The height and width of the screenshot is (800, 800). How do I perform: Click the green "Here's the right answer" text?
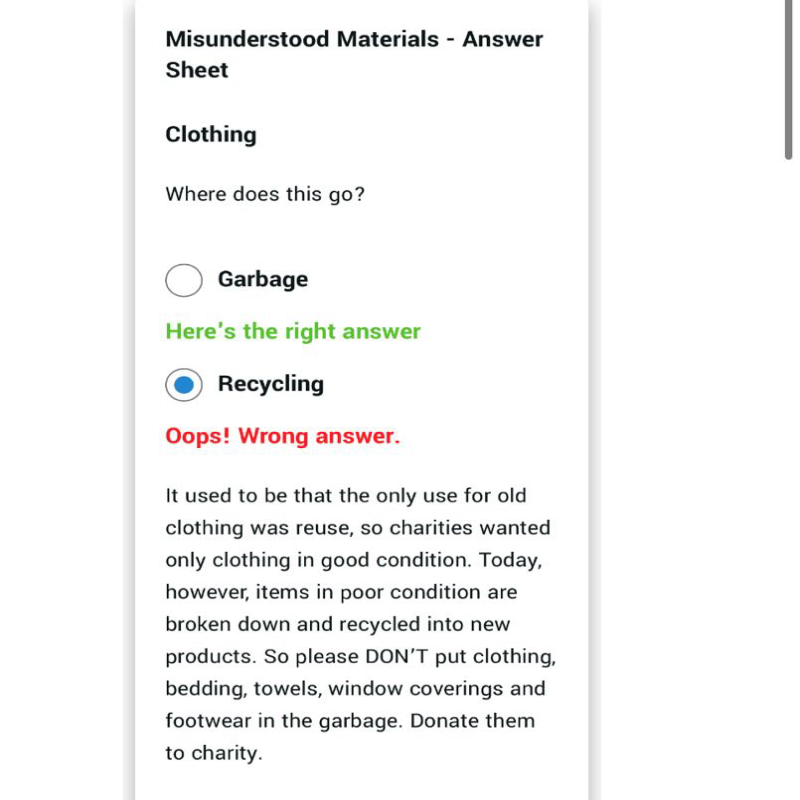pos(293,332)
